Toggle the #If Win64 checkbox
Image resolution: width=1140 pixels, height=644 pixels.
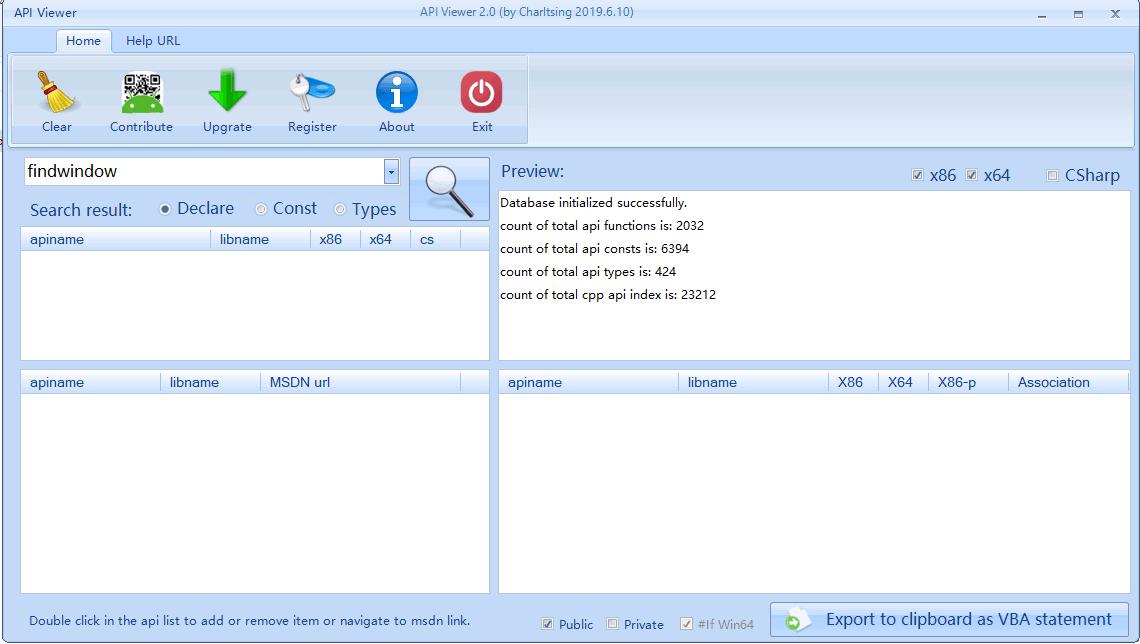686,624
